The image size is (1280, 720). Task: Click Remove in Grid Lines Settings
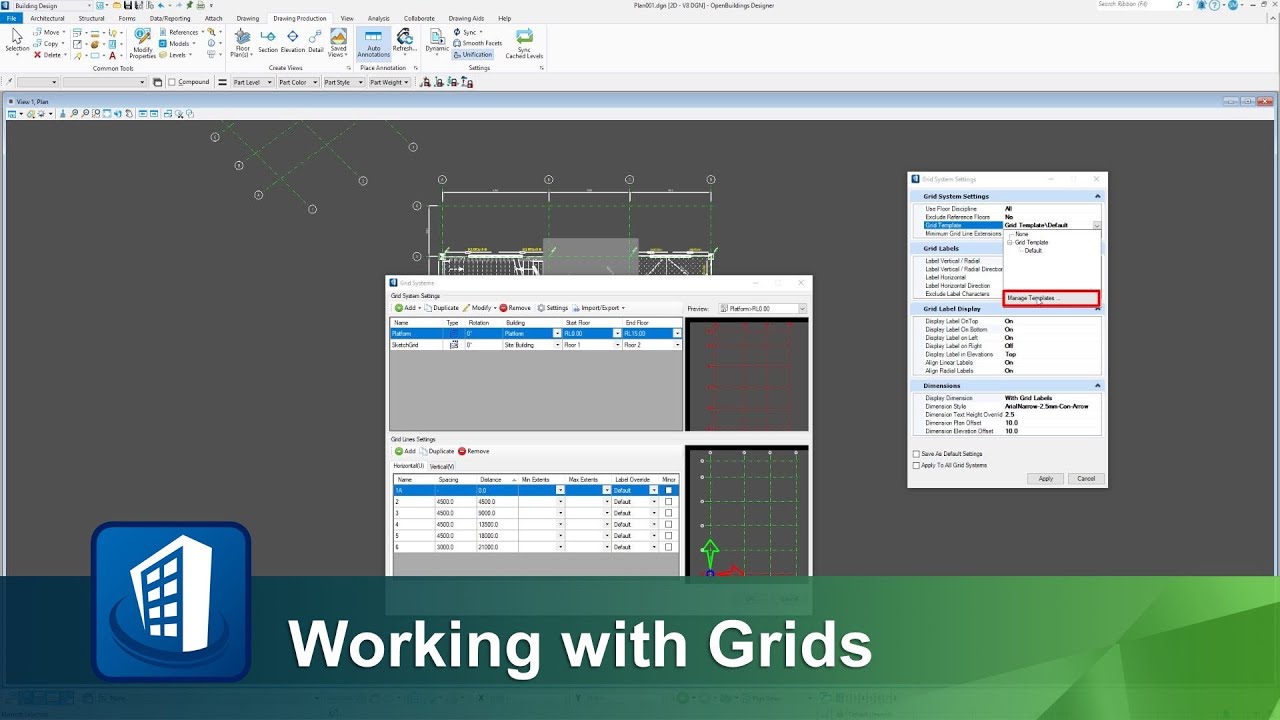tap(473, 451)
